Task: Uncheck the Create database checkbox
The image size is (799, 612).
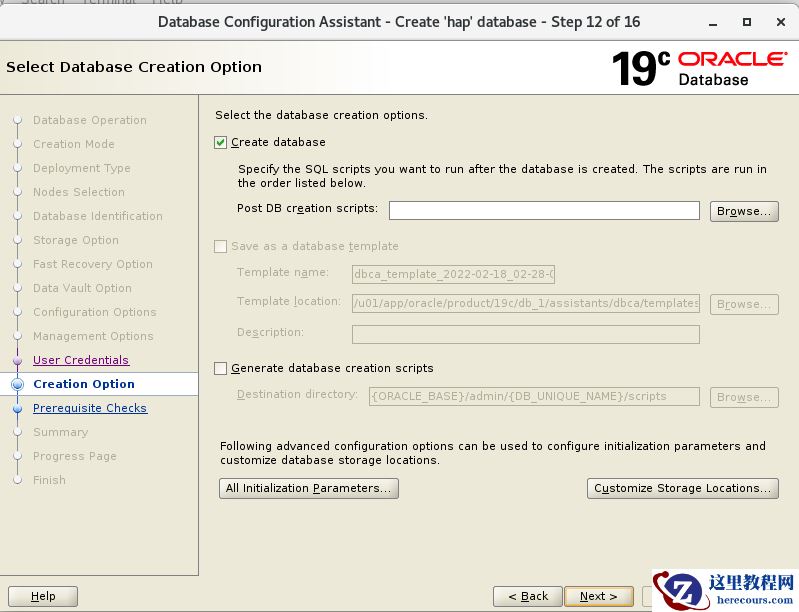Action: [220, 142]
